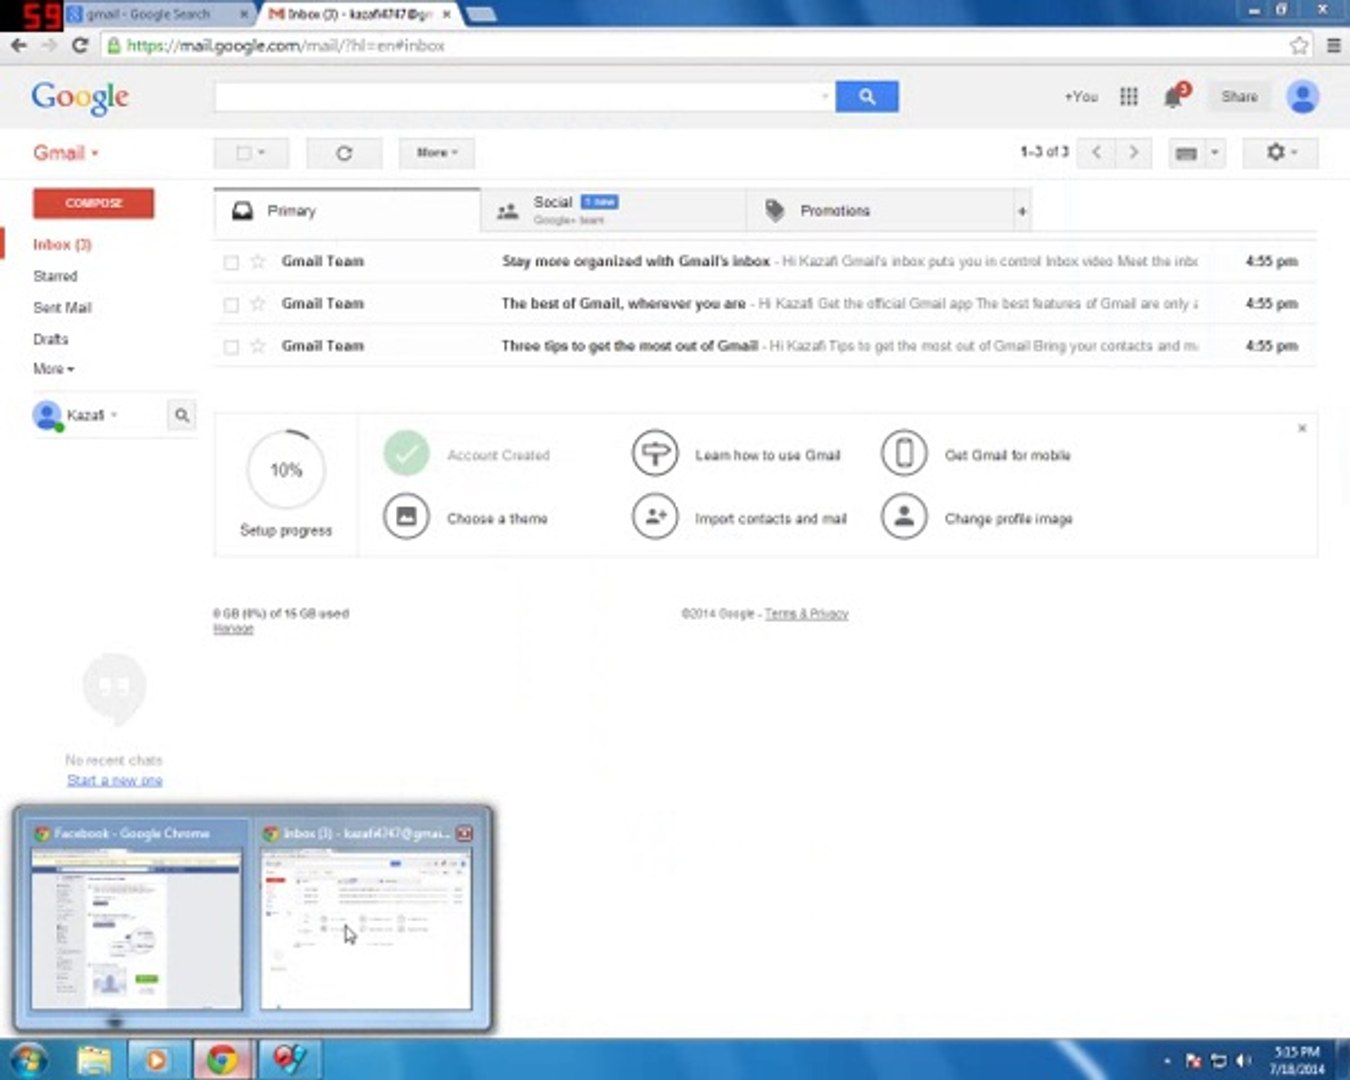Star the 'The best of Gmail' email
The image size is (1350, 1080).
(258, 303)
